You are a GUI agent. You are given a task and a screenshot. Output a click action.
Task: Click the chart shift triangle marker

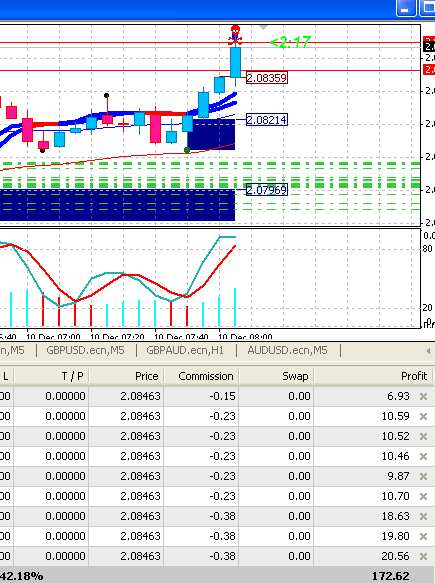coord(263,28)
